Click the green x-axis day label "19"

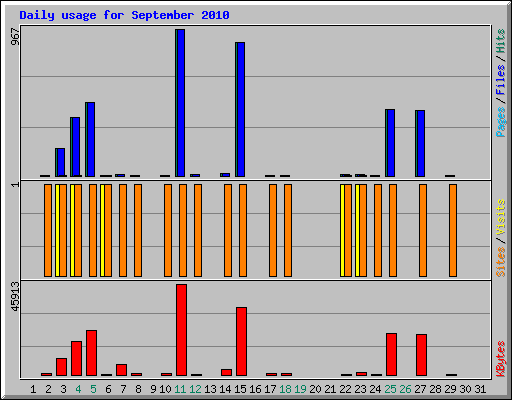[x=300, y=389]
